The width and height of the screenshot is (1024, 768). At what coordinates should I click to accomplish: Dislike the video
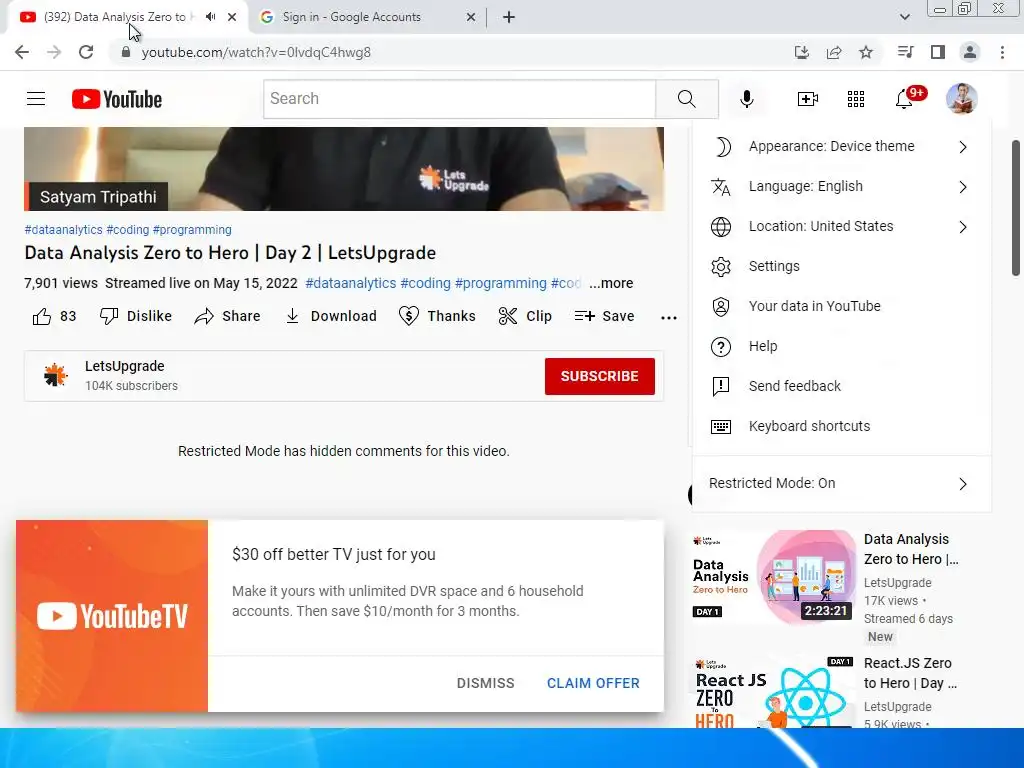[136, 316]
